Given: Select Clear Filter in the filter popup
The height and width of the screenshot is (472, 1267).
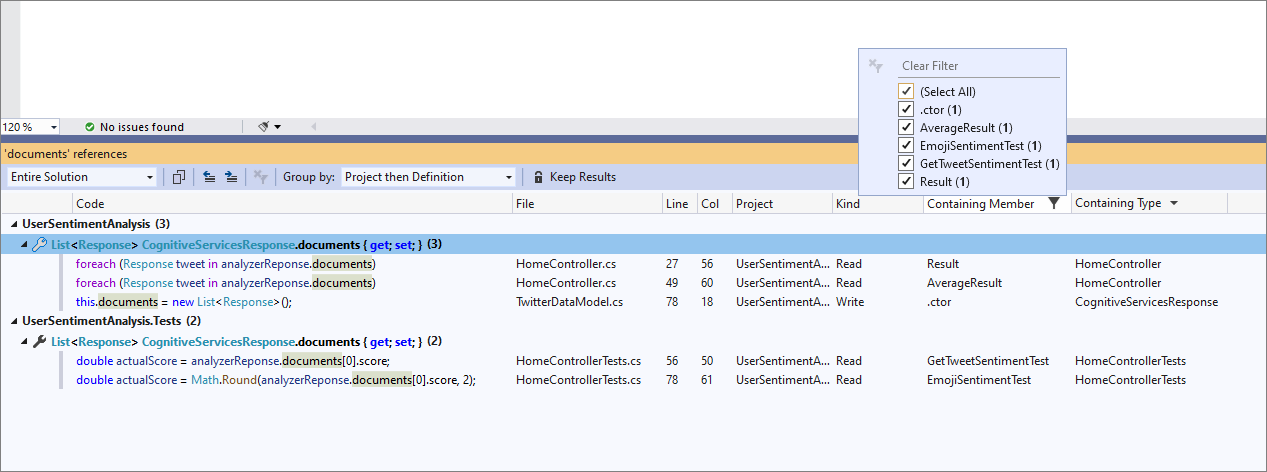Looking at the screenshot, I should [x=930, y=66].
